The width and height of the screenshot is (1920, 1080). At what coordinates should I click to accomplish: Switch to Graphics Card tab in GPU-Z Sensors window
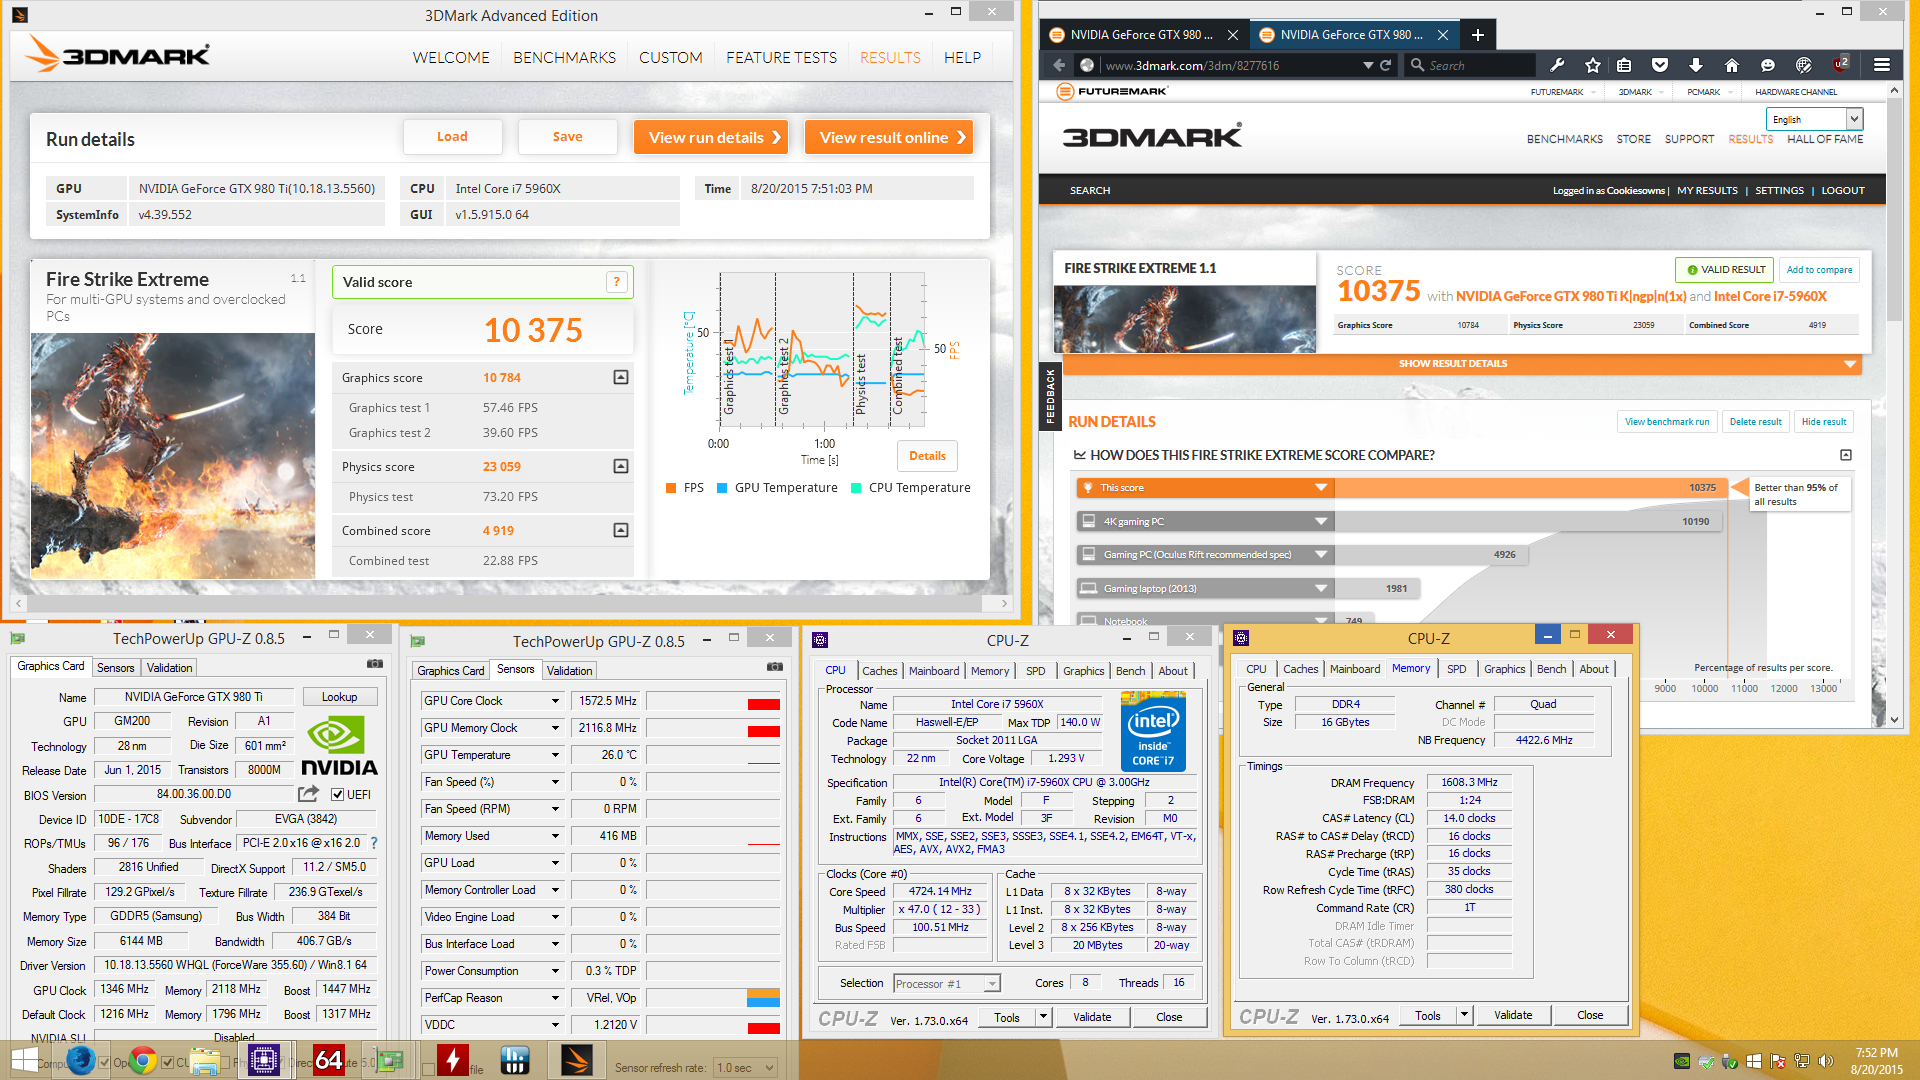click(x=450, y=671)
